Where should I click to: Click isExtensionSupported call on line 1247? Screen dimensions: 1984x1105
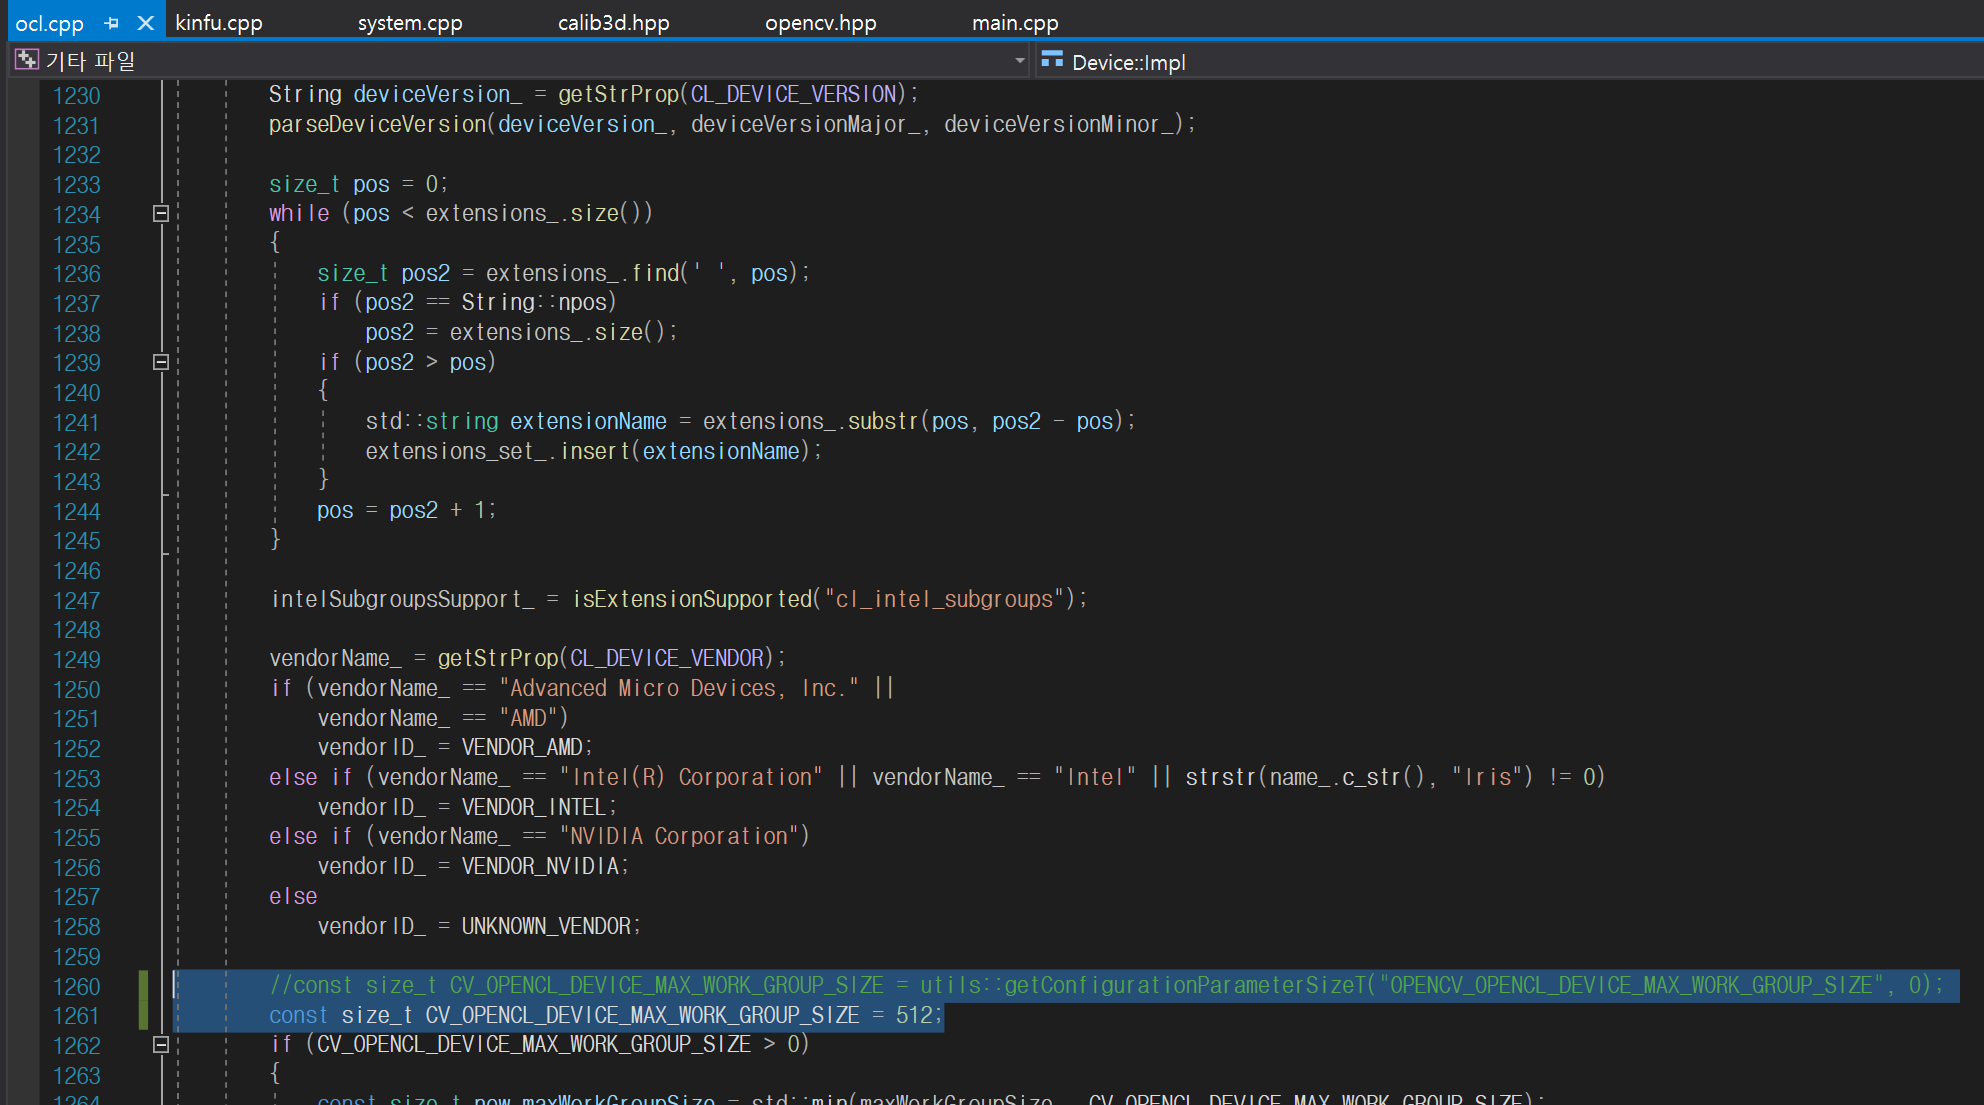click(692, 599)
